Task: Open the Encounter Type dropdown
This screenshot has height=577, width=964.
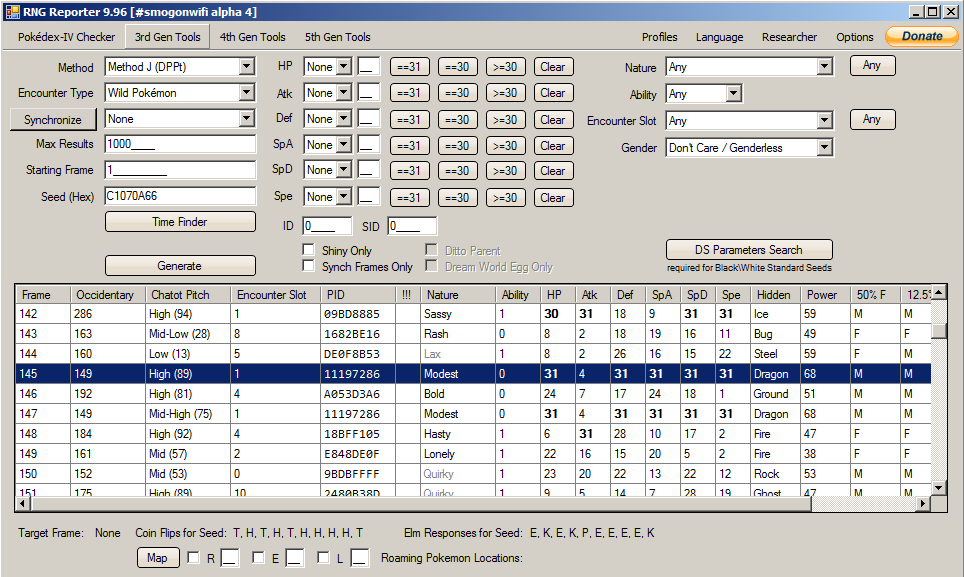Action: (x=247, y=93)
